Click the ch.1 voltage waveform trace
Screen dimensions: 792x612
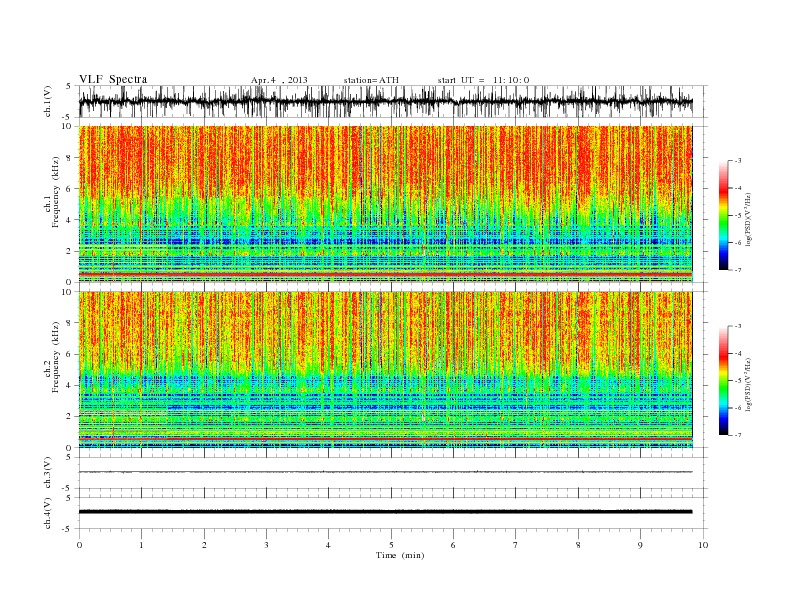[x=385, y=101]
